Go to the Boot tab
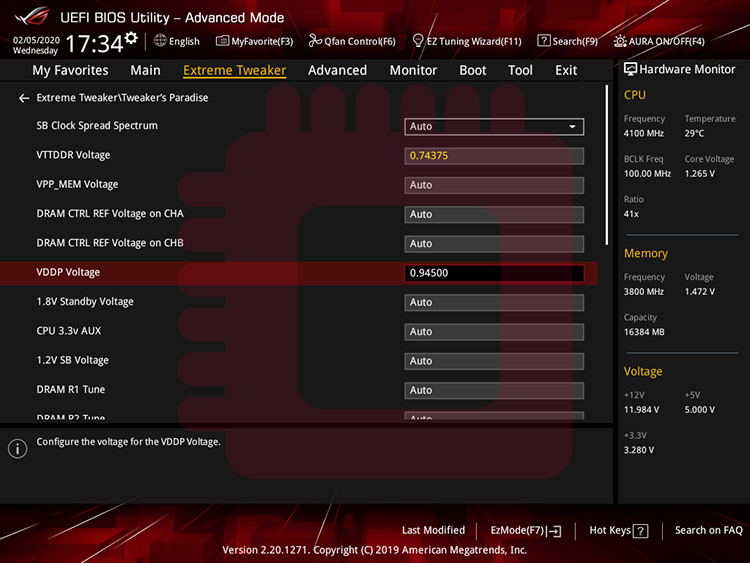Screen dimensions: 750x563 tap(473, 70)
